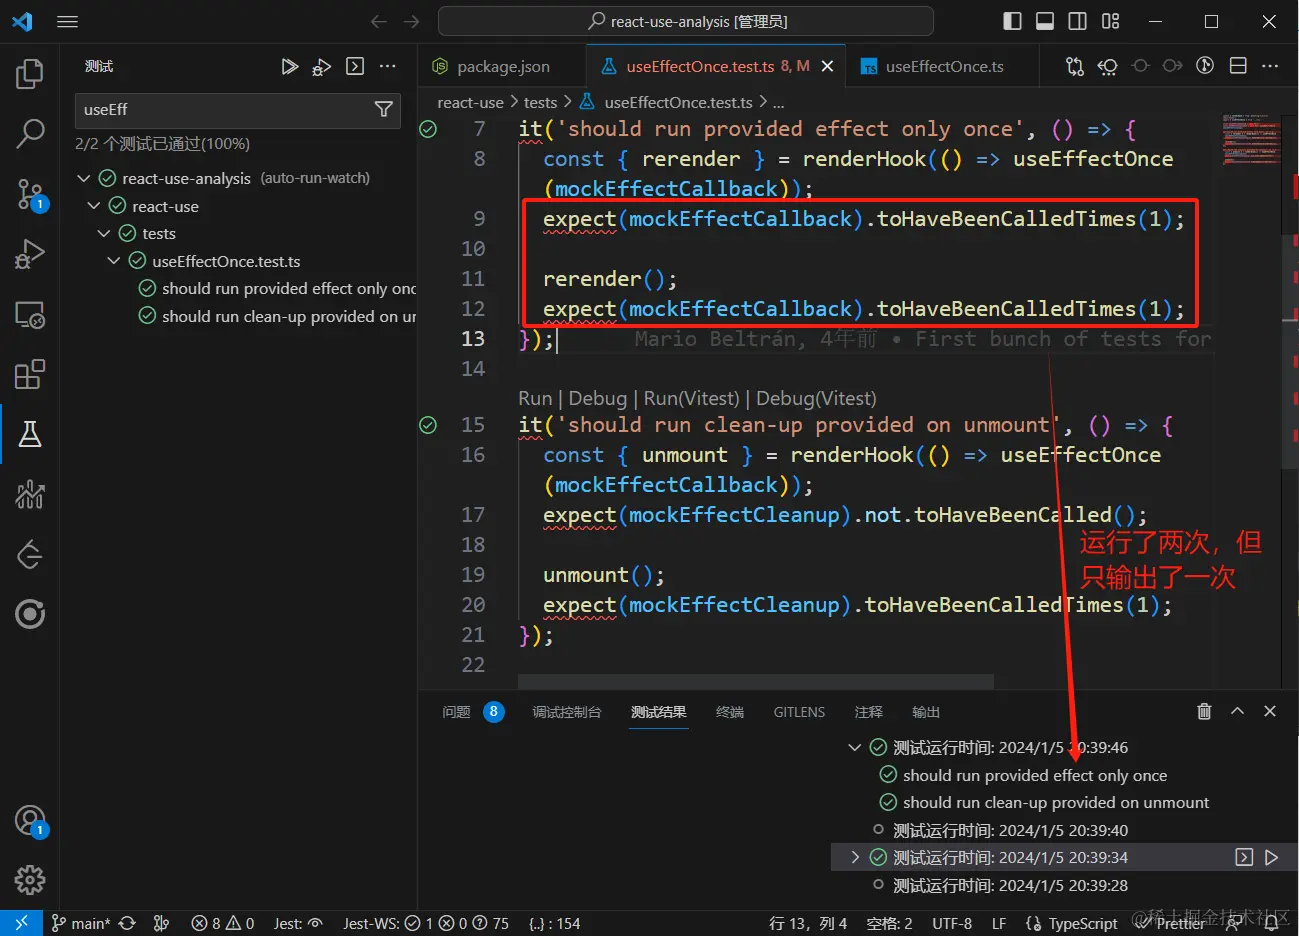Click the TypeScript language mode in status bar
Screen dimensions: 1299x936
[1082, 923]
